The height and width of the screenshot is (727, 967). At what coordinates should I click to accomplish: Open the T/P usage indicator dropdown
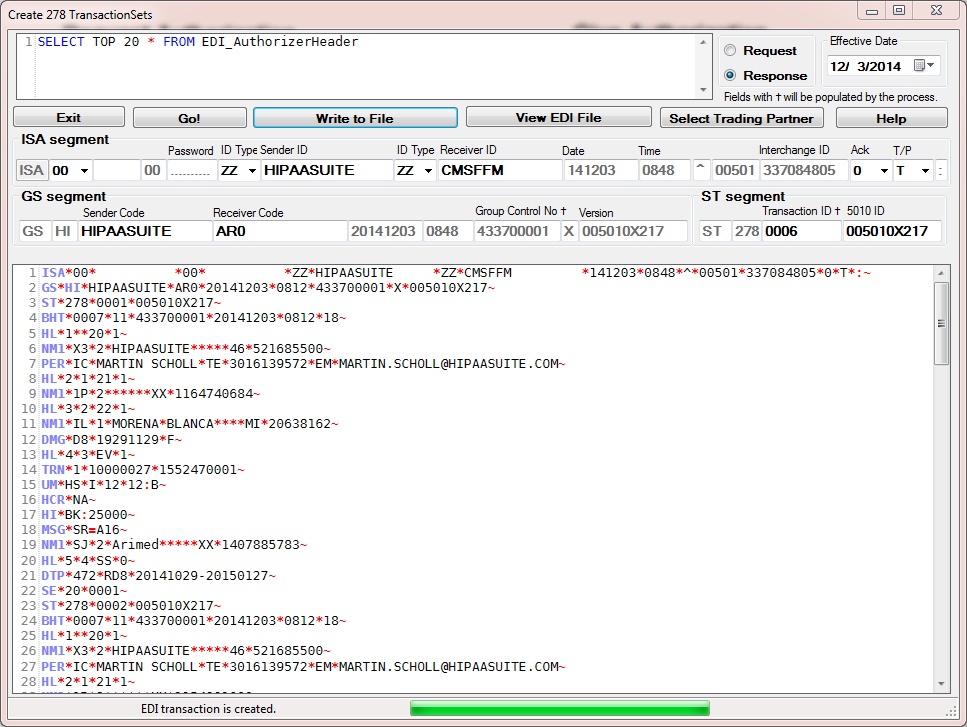click(925, 171)
